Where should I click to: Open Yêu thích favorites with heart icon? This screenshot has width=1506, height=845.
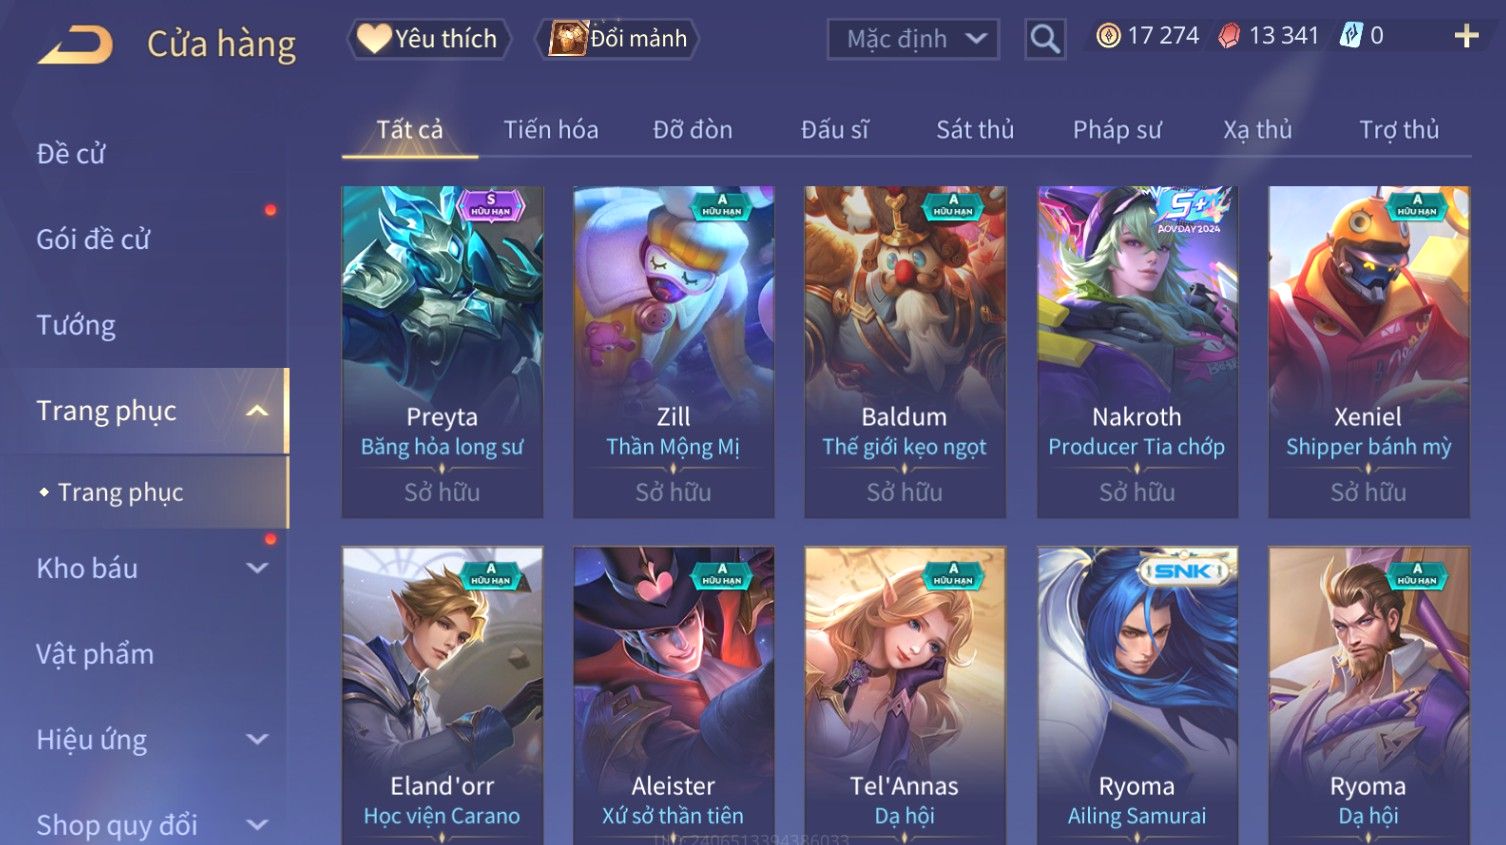pos(429,39)
